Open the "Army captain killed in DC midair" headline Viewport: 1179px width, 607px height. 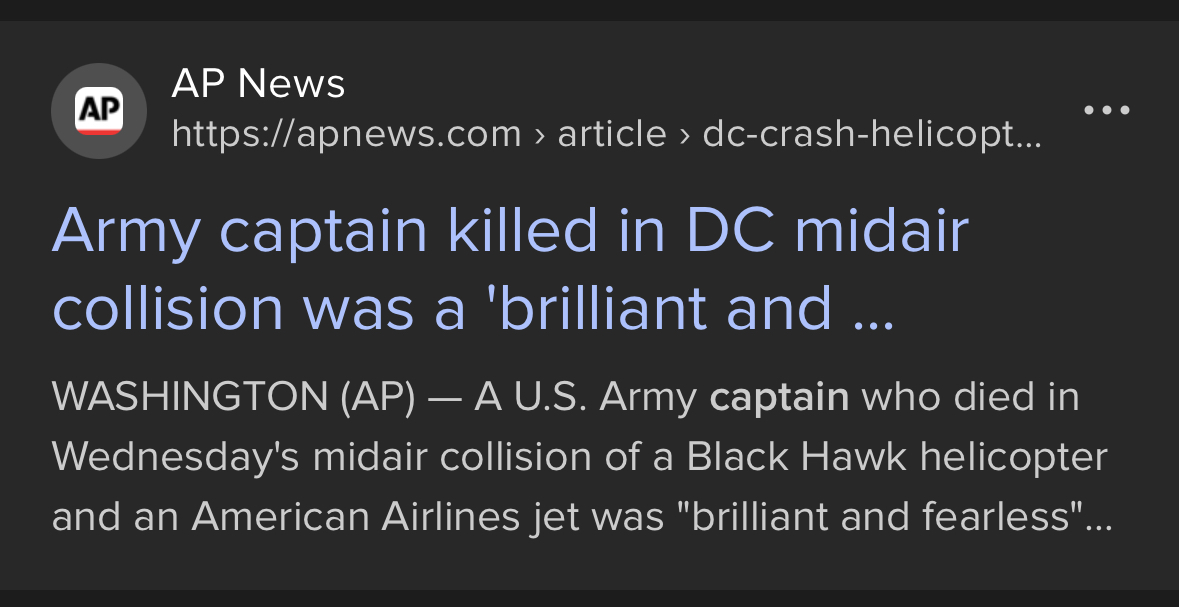(x=510, y=231)
